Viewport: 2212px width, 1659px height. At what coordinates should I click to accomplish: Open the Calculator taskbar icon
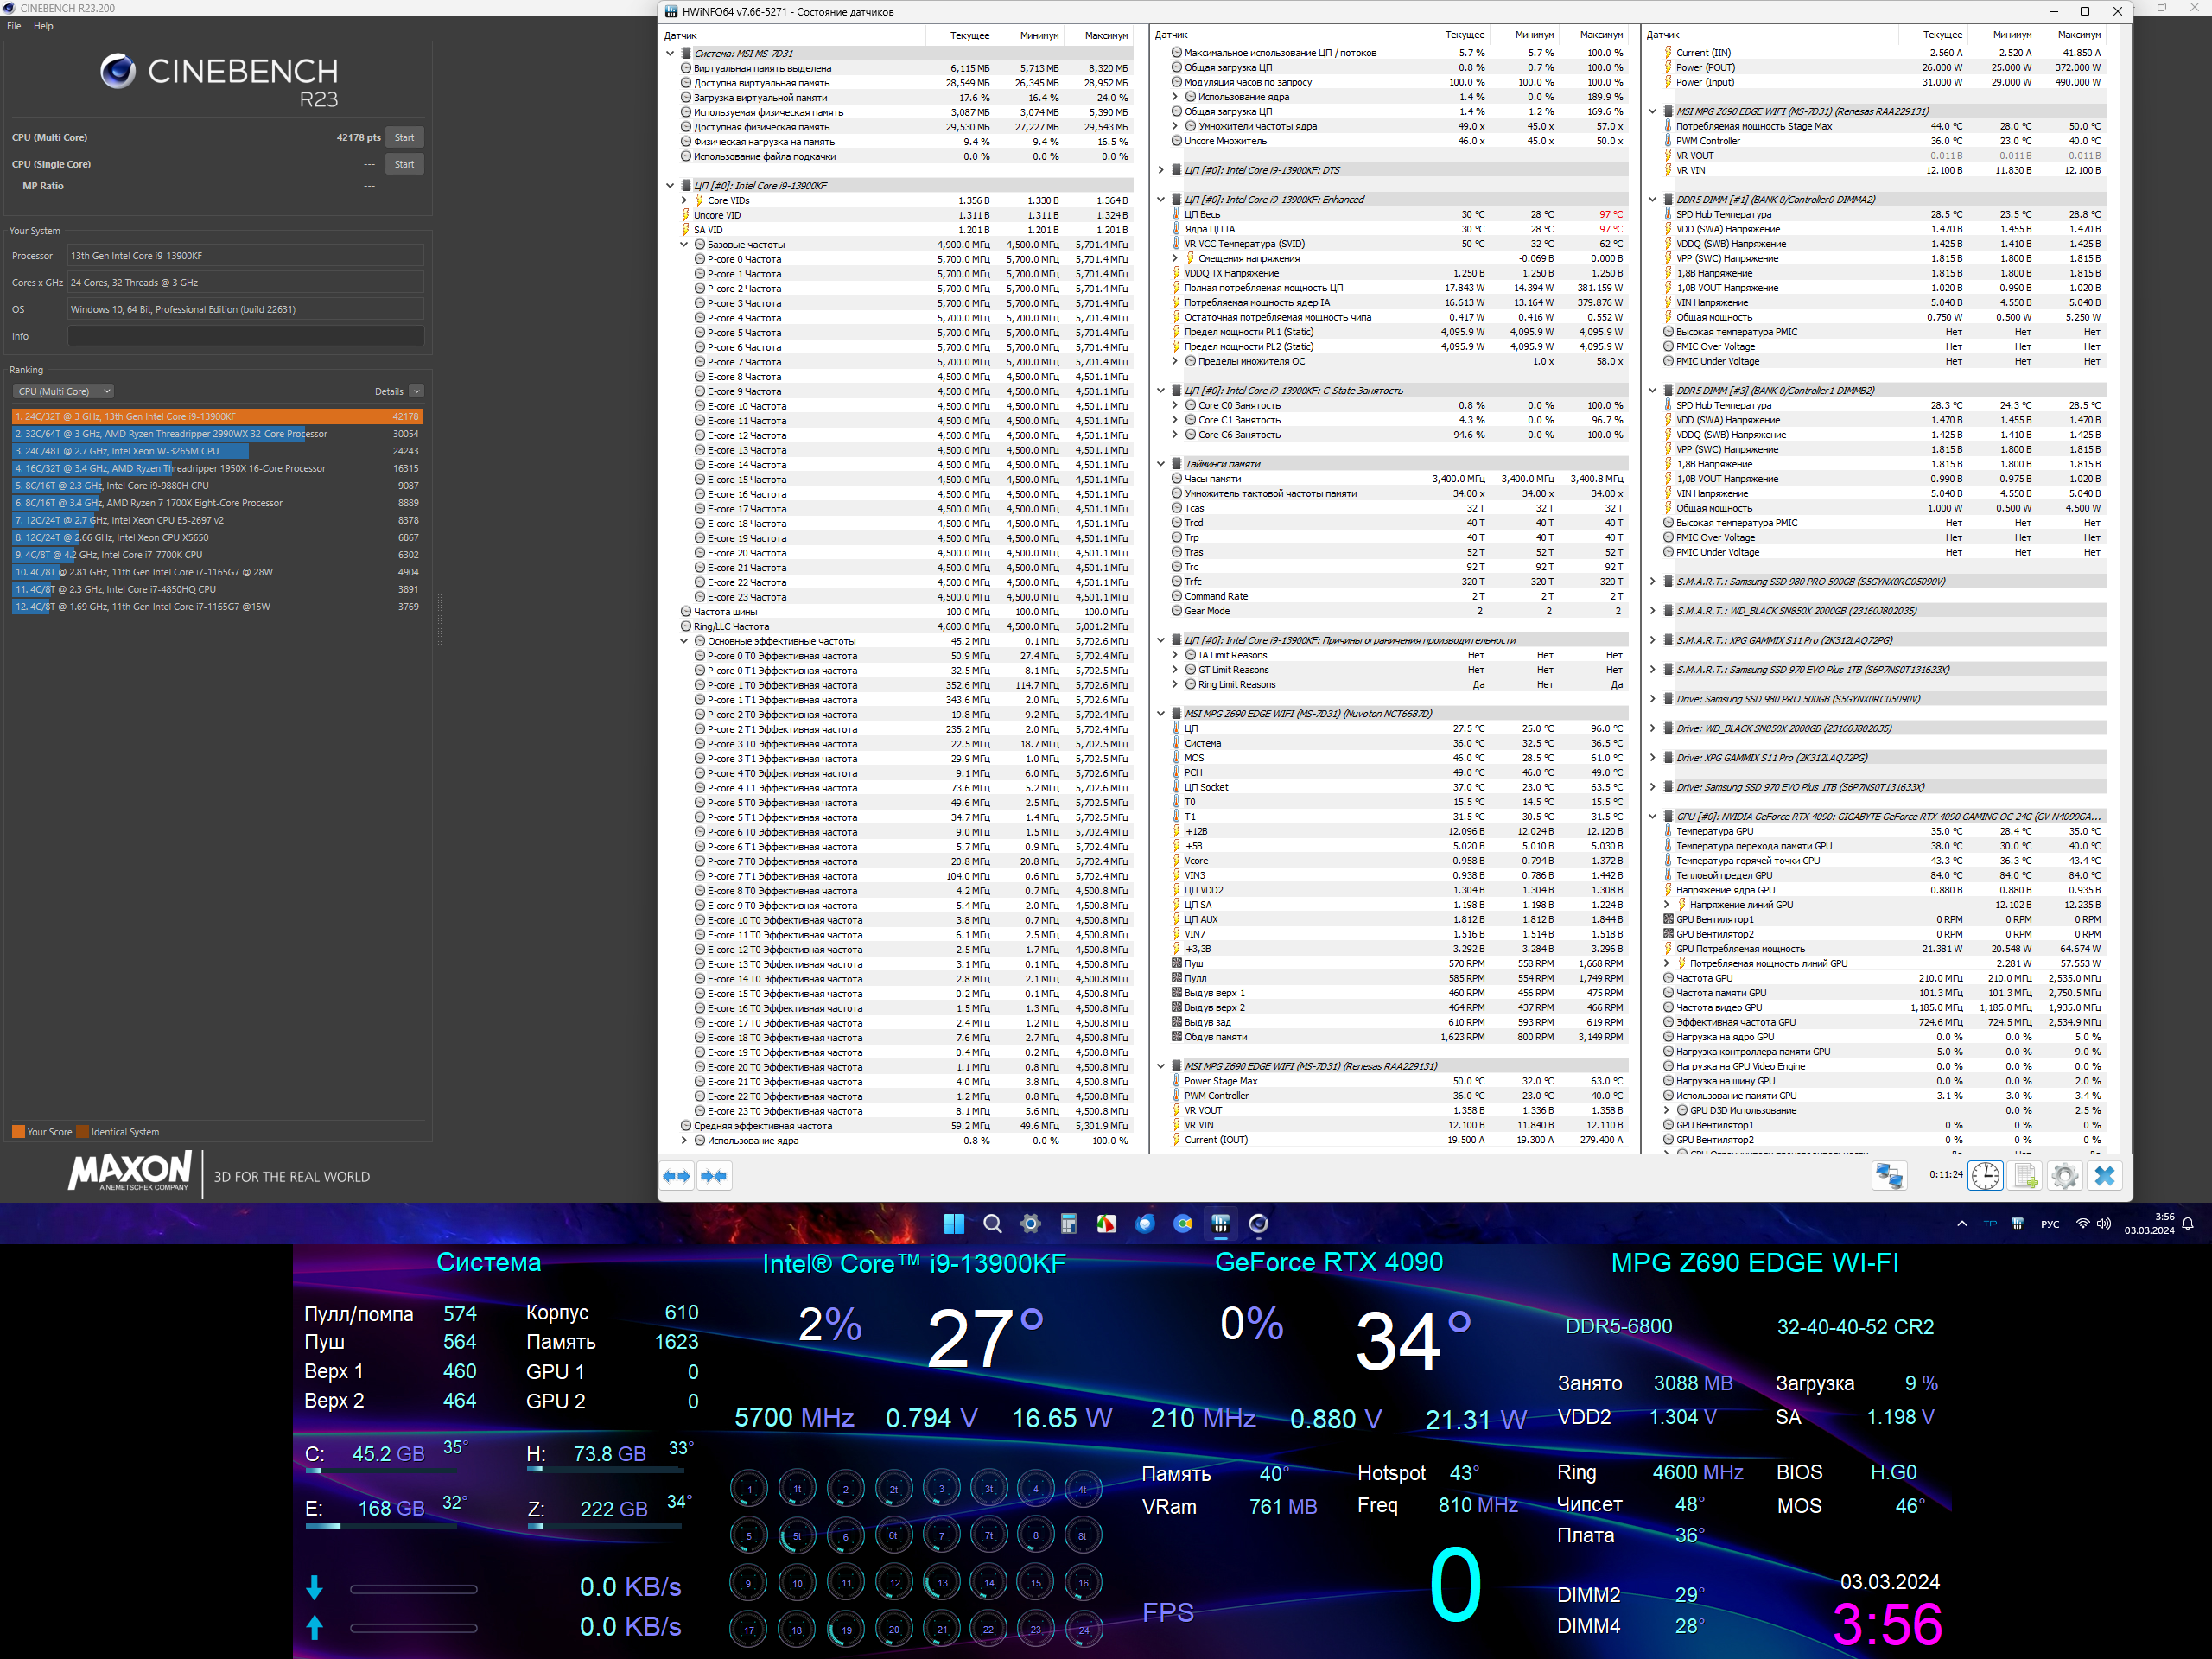(x=1069, y=1223)
